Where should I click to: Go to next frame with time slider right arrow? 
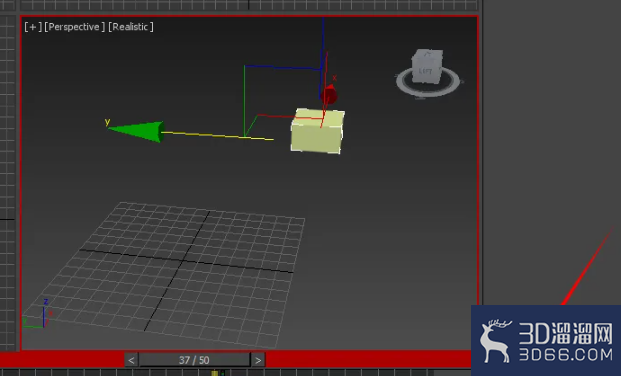[x=258, y=360]
